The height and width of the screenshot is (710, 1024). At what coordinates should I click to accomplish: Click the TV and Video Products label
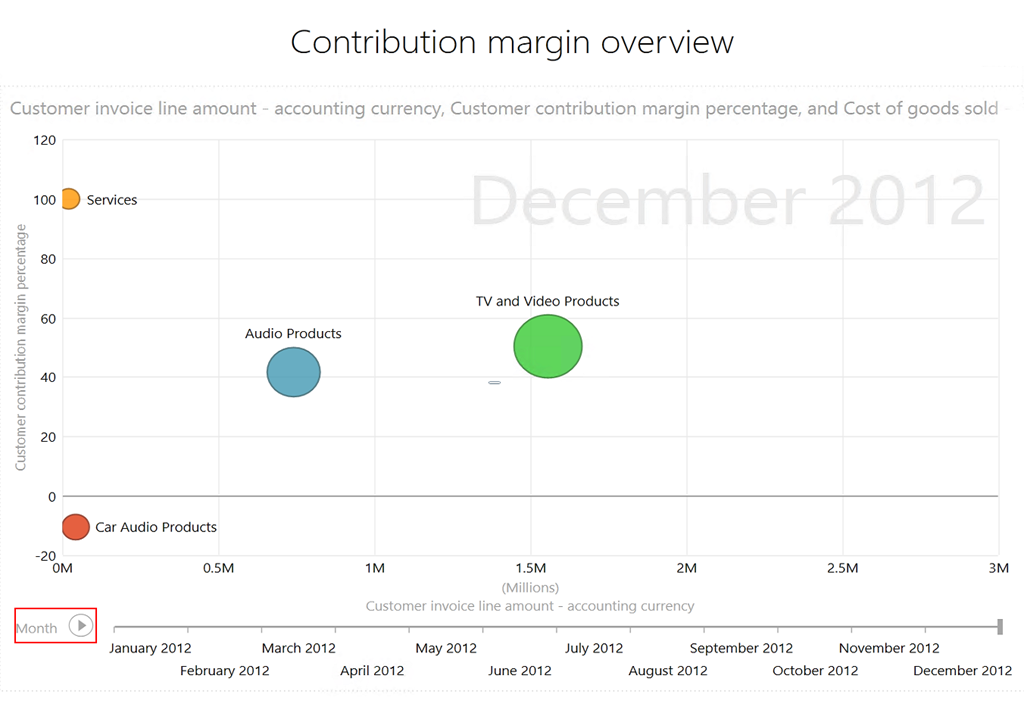point(548,301)
